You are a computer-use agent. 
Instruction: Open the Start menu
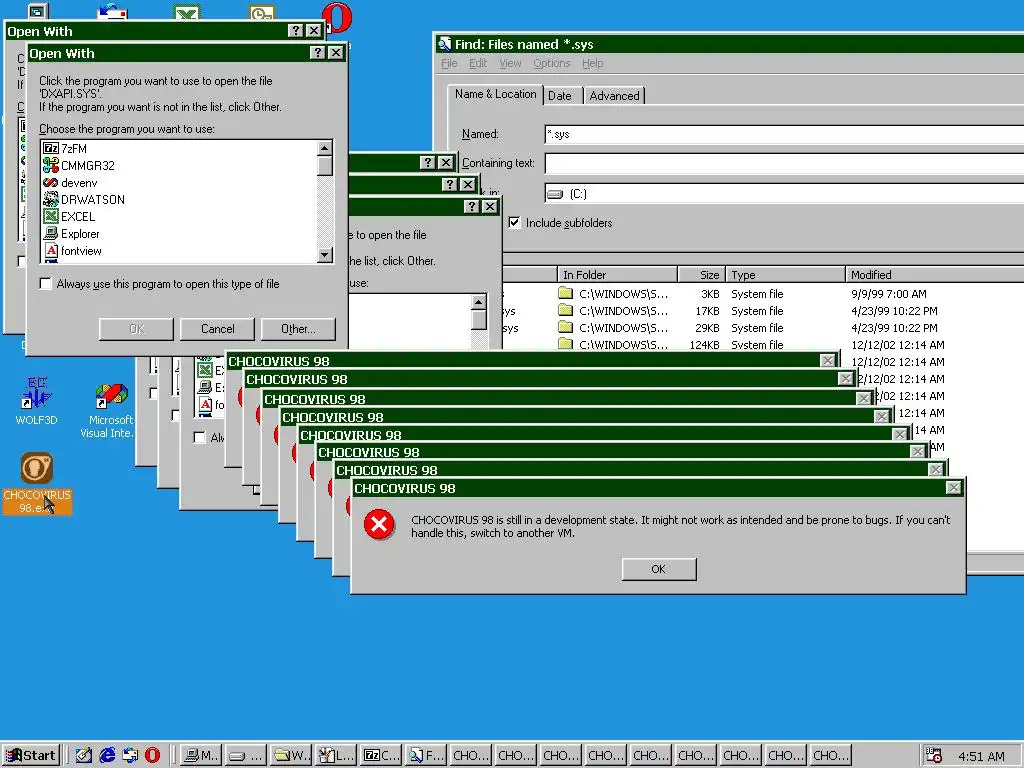tap(31, 756)
